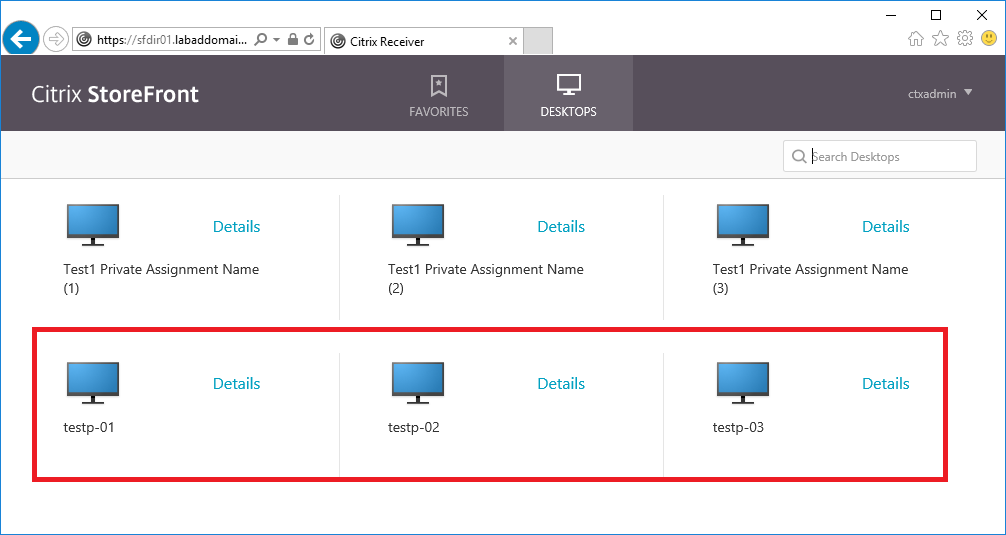Select the Desktops tab
Screen dimensions: 1006x535
point(568,96)
